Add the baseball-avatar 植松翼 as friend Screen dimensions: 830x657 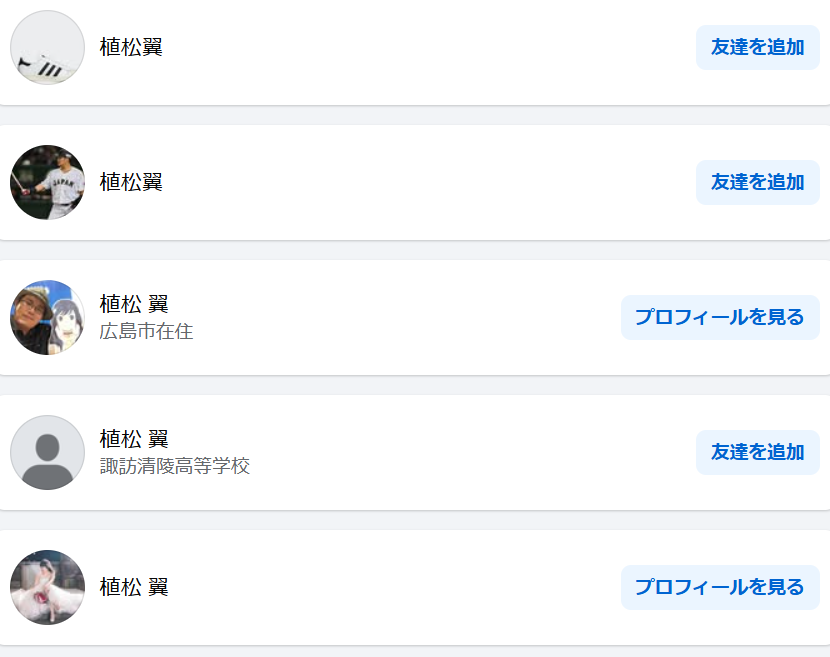[757, 182]
